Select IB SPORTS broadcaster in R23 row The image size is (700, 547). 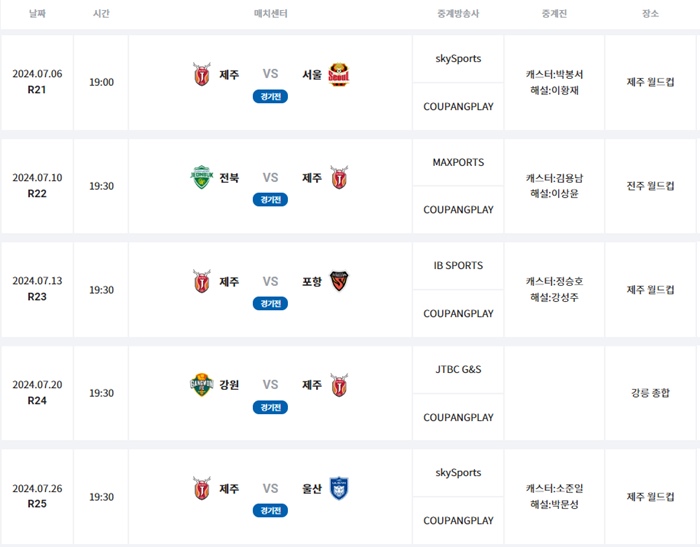coord(458,265)
